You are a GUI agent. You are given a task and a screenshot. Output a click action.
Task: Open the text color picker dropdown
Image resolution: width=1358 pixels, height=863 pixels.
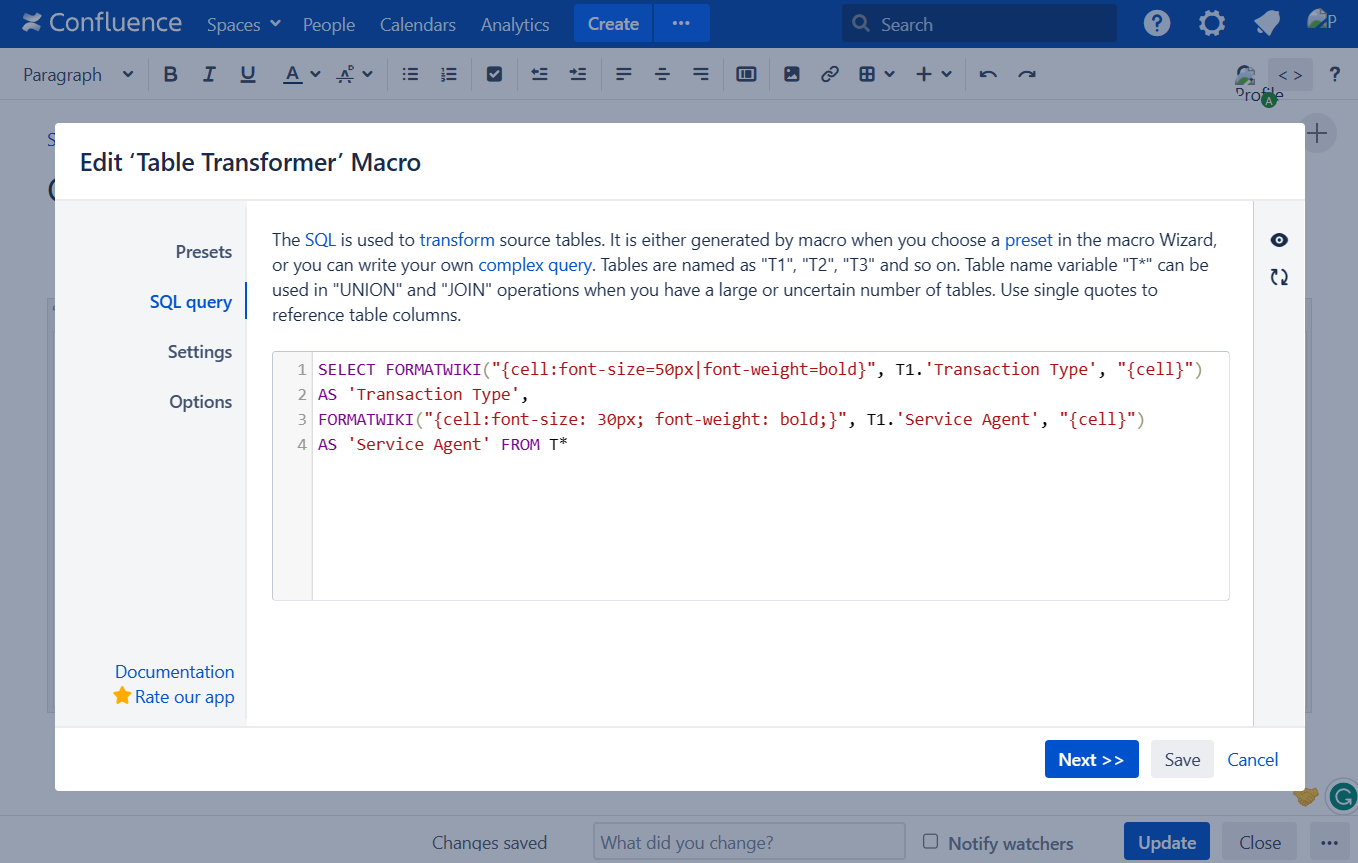click(316, 75)
